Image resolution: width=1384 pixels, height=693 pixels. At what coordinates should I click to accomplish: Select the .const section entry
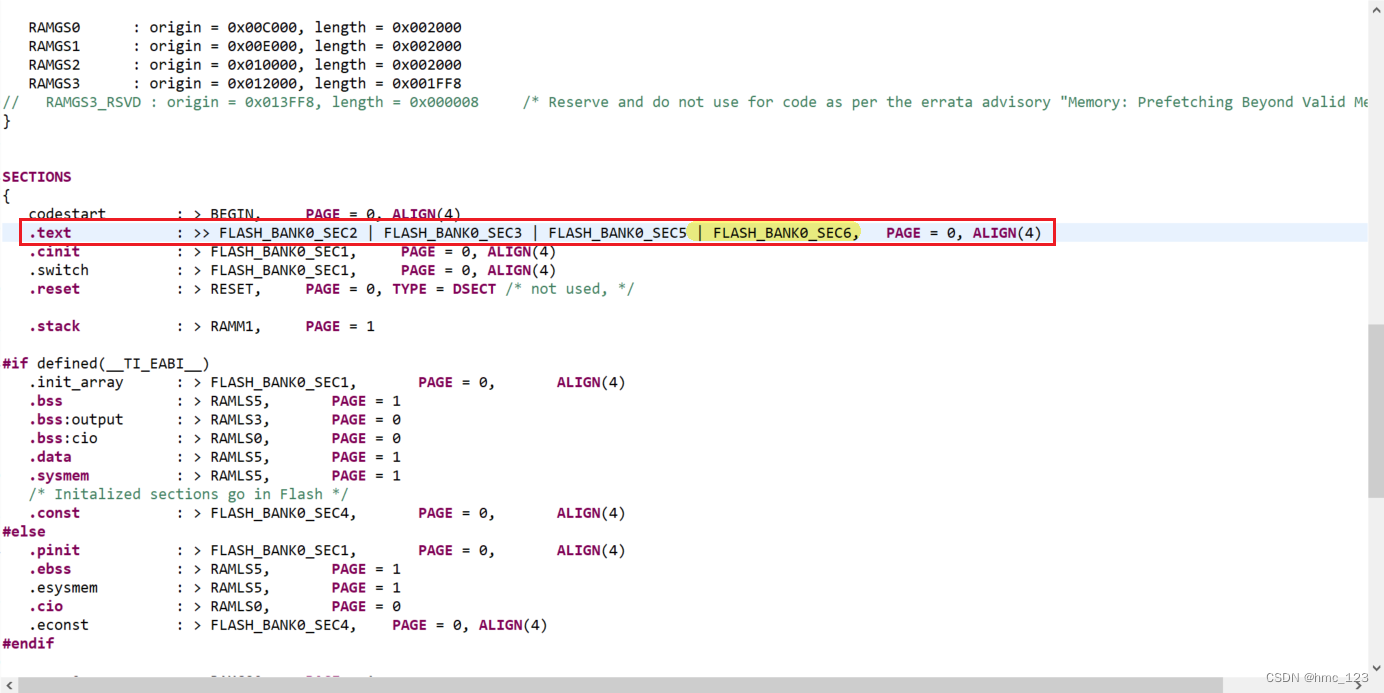55,512
